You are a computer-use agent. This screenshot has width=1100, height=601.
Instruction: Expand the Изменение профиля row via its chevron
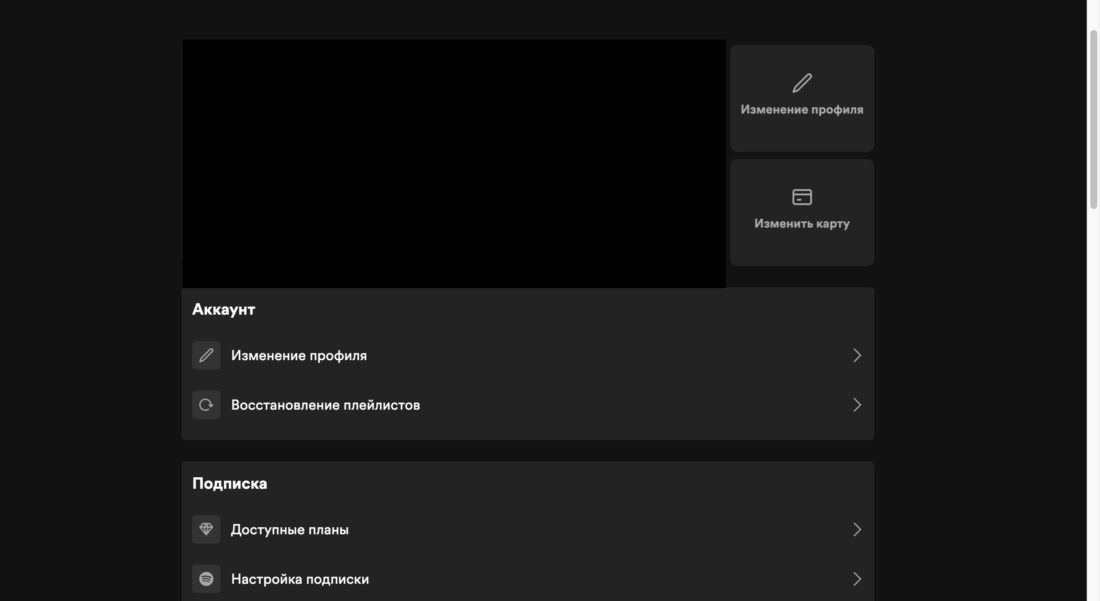pyautogui.click(x=856, y=355)
